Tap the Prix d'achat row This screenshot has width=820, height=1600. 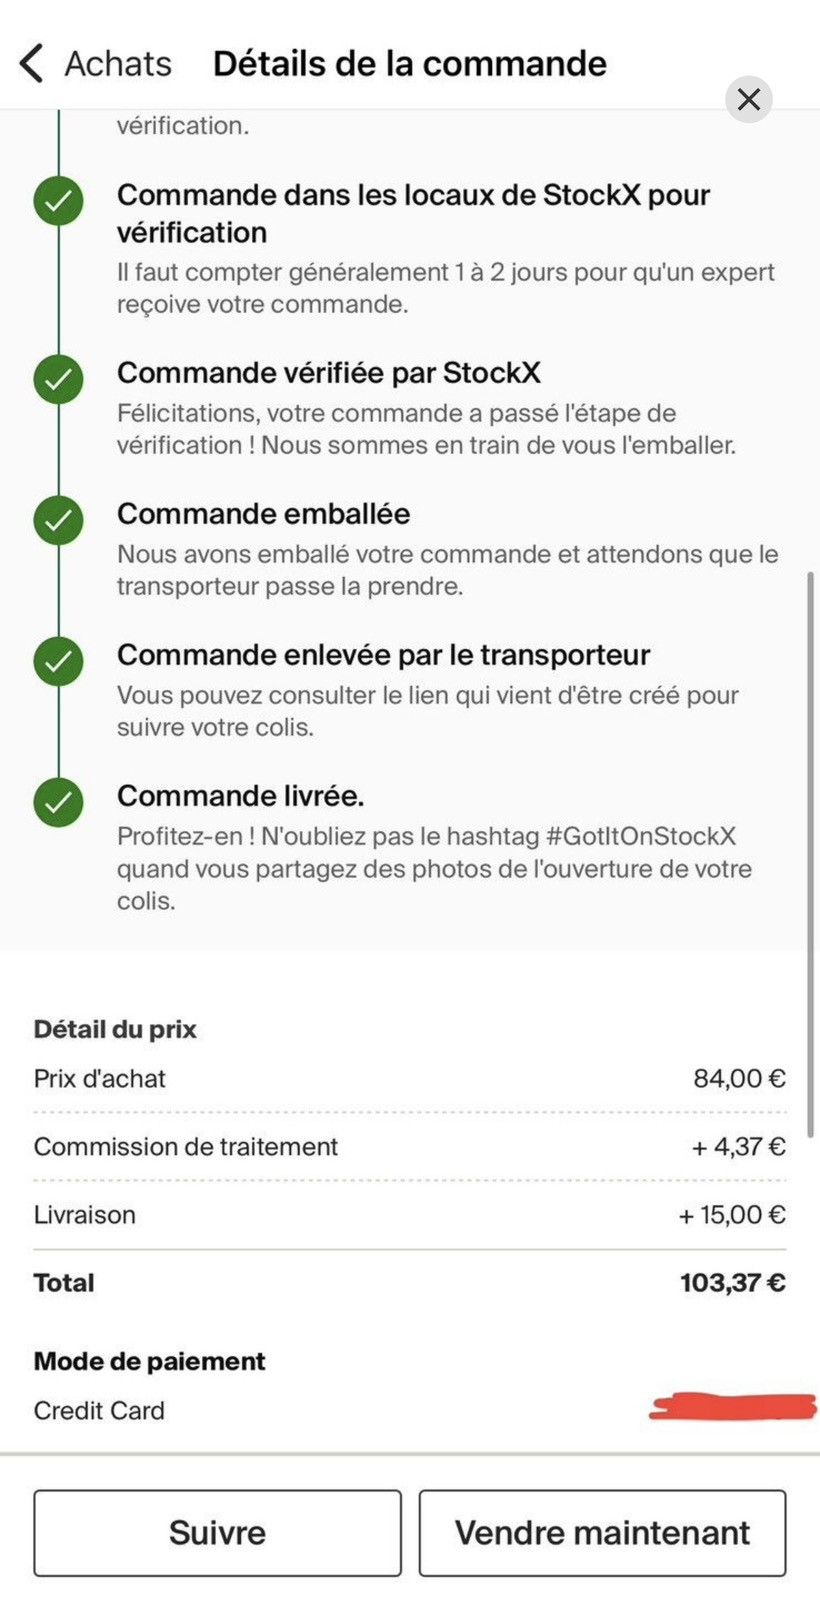(410, 1079)
